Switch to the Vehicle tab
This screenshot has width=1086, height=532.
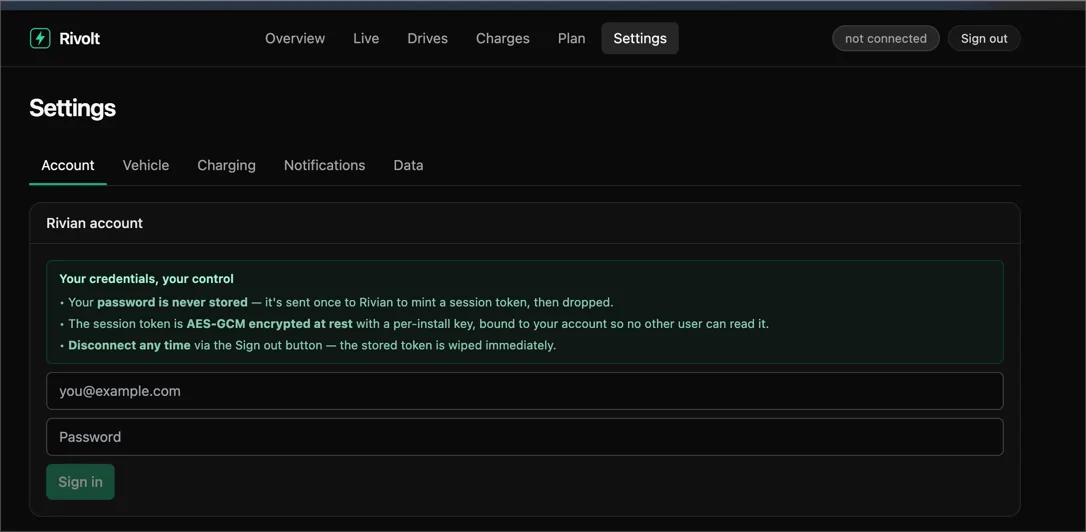point(146,166)
